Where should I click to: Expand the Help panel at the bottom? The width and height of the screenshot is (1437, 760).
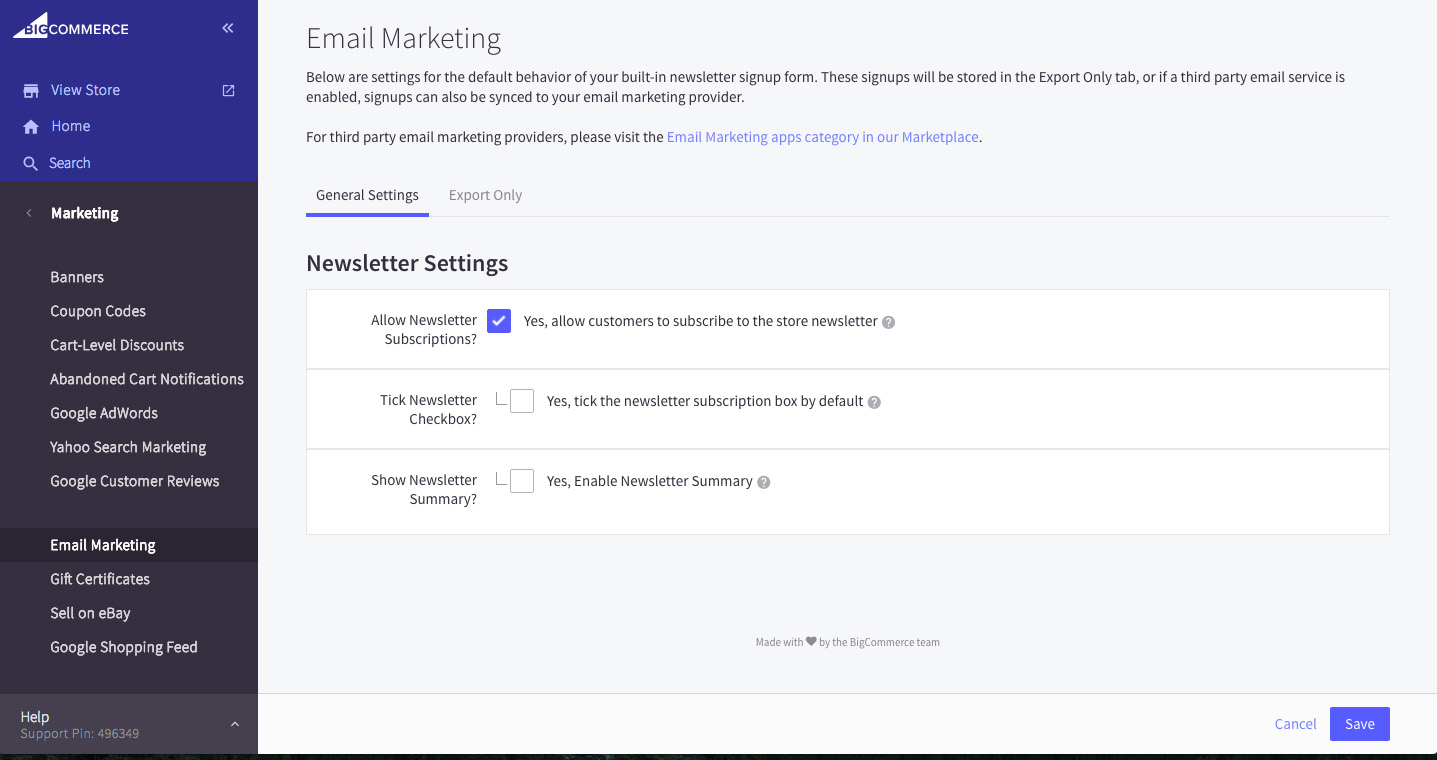(234, 723)
